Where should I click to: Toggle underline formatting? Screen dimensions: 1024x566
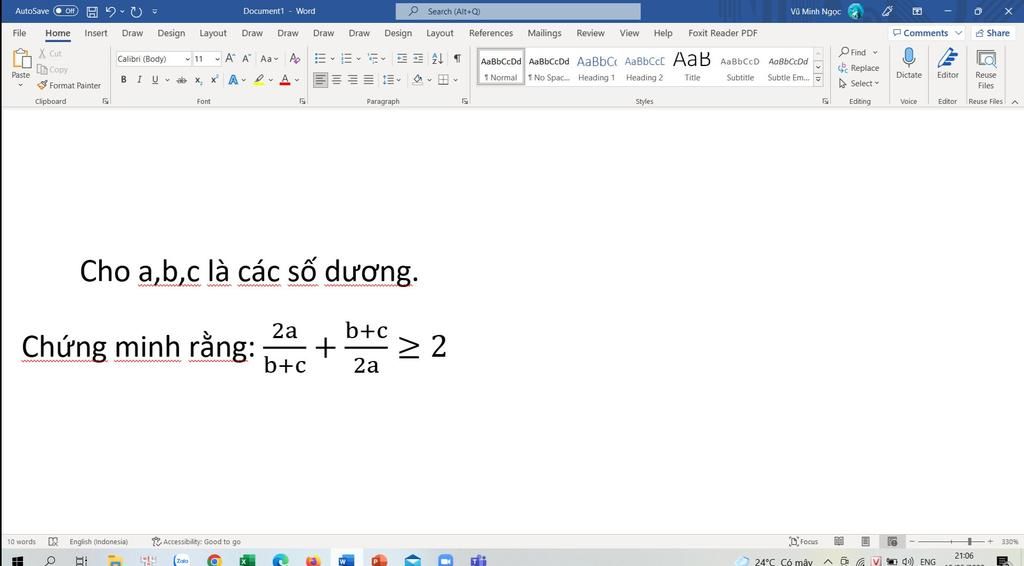click(x=155, y=80)
